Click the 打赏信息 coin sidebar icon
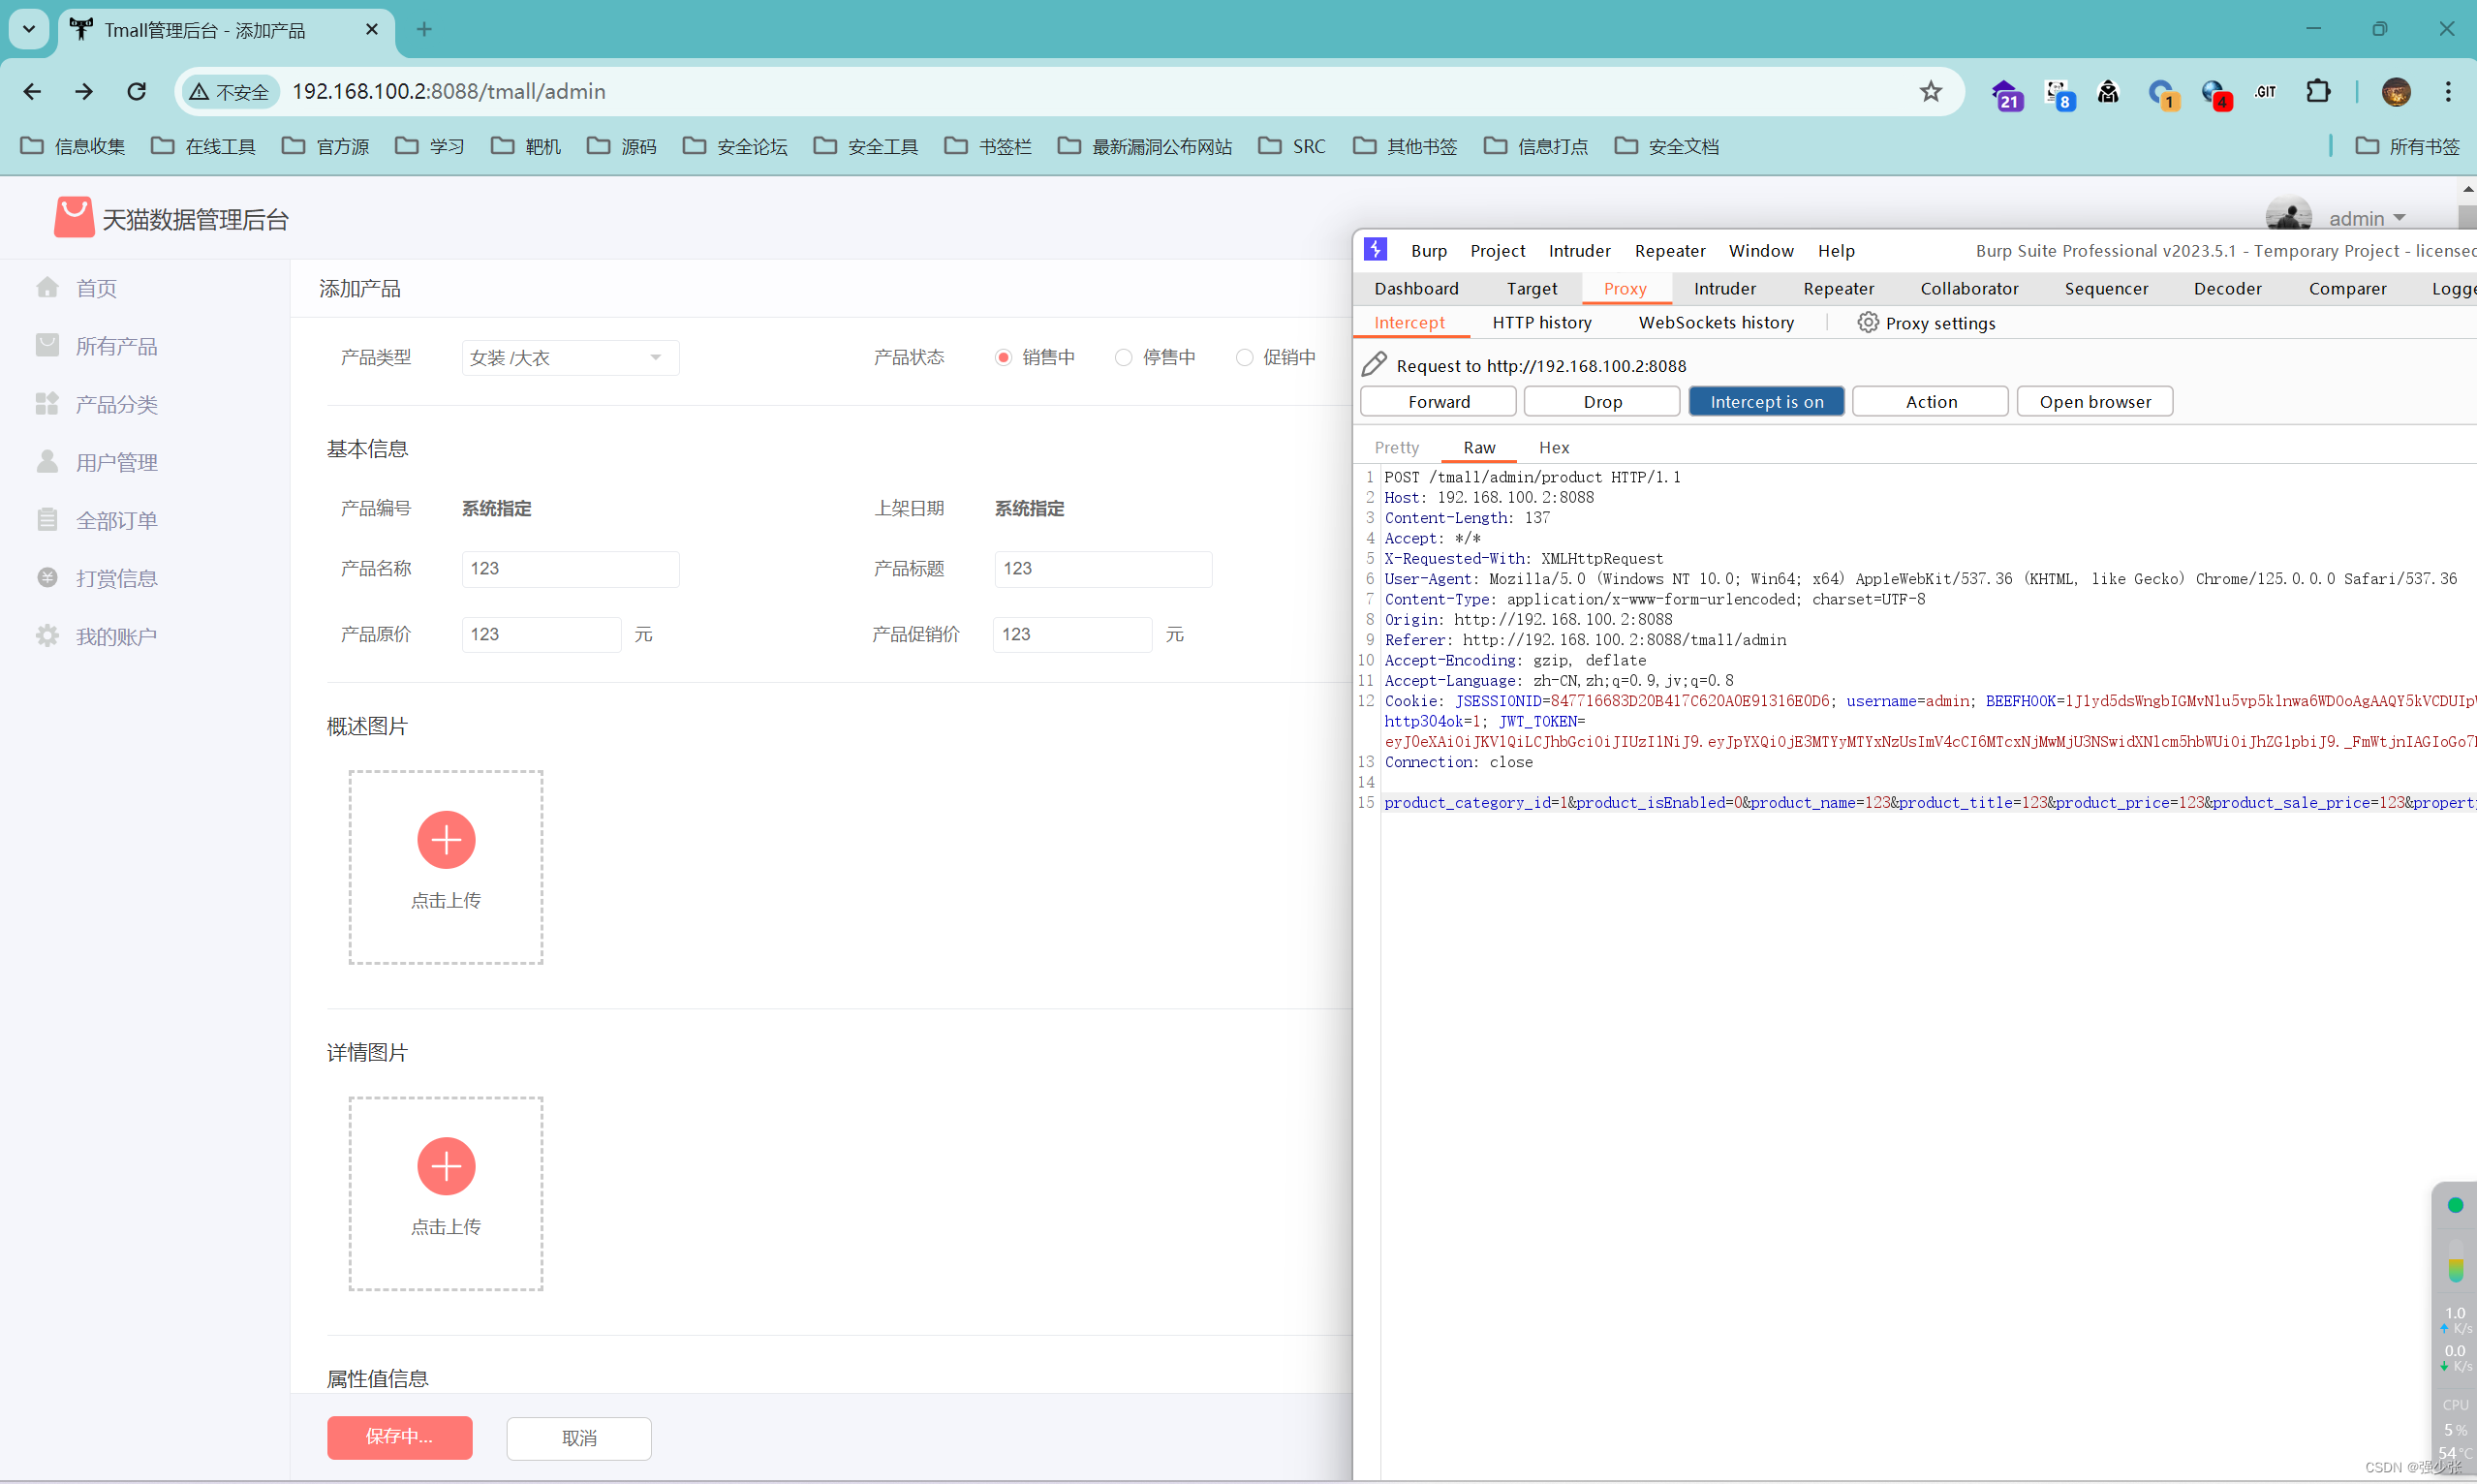The image size is (2477, 1484). point(47,577)
